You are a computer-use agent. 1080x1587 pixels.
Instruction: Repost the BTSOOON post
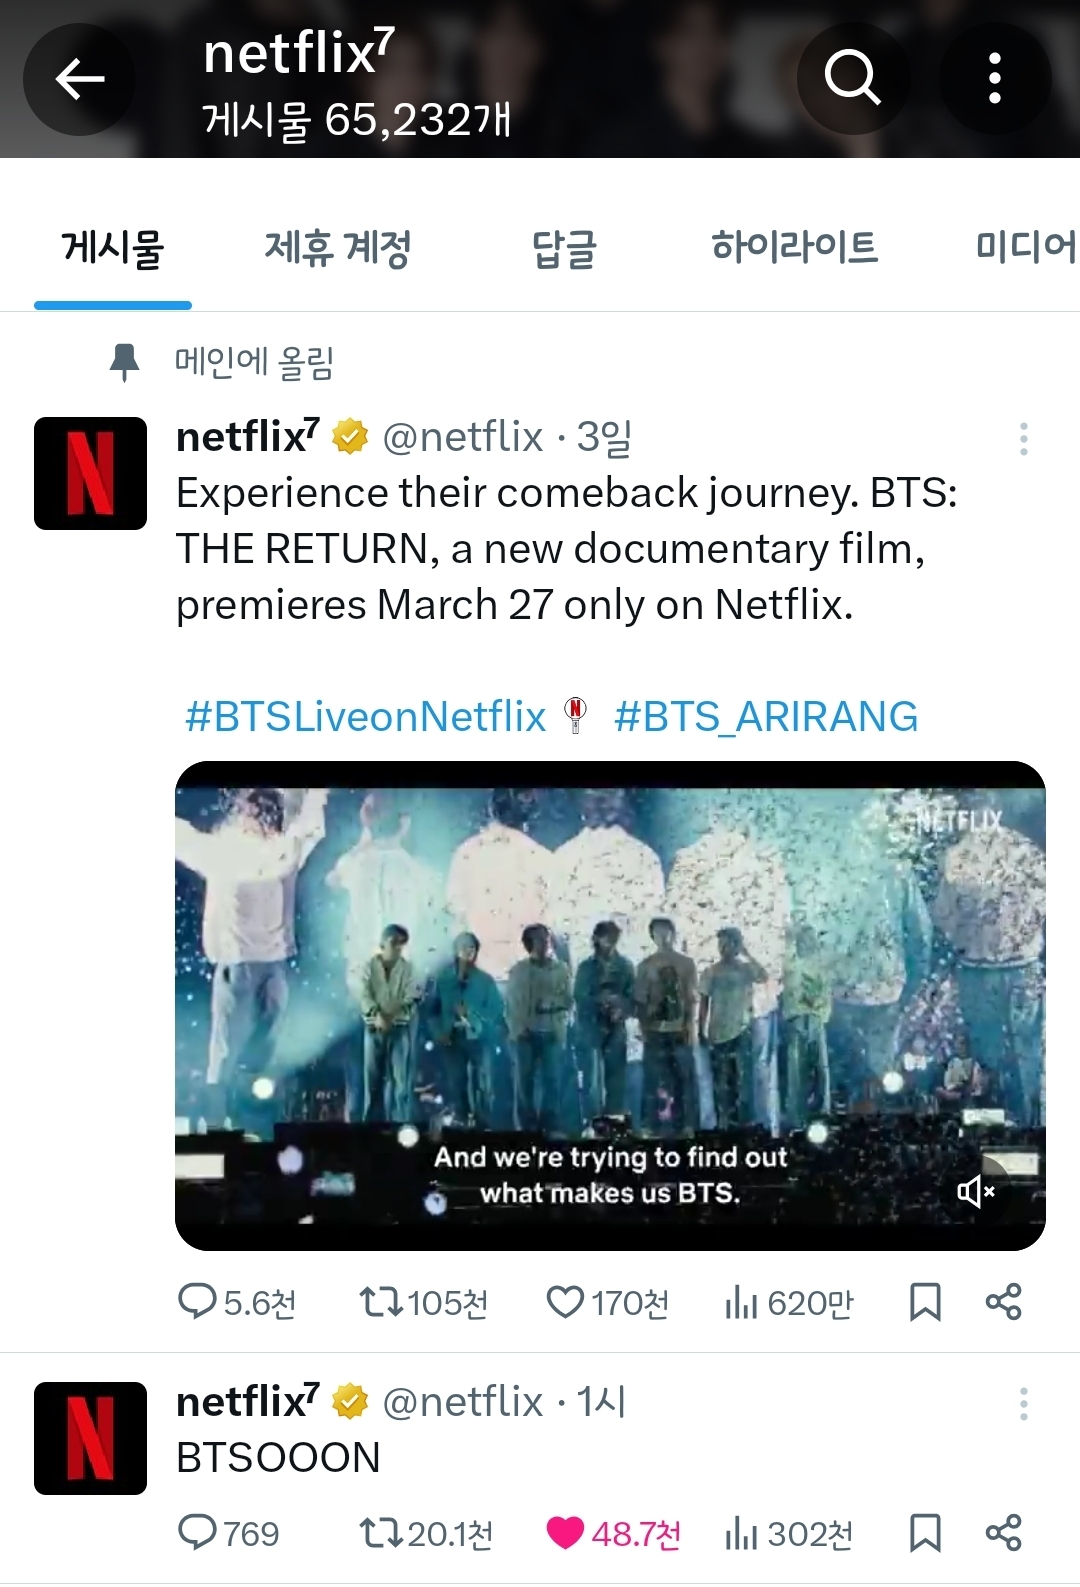click(x=381, y=1532)
